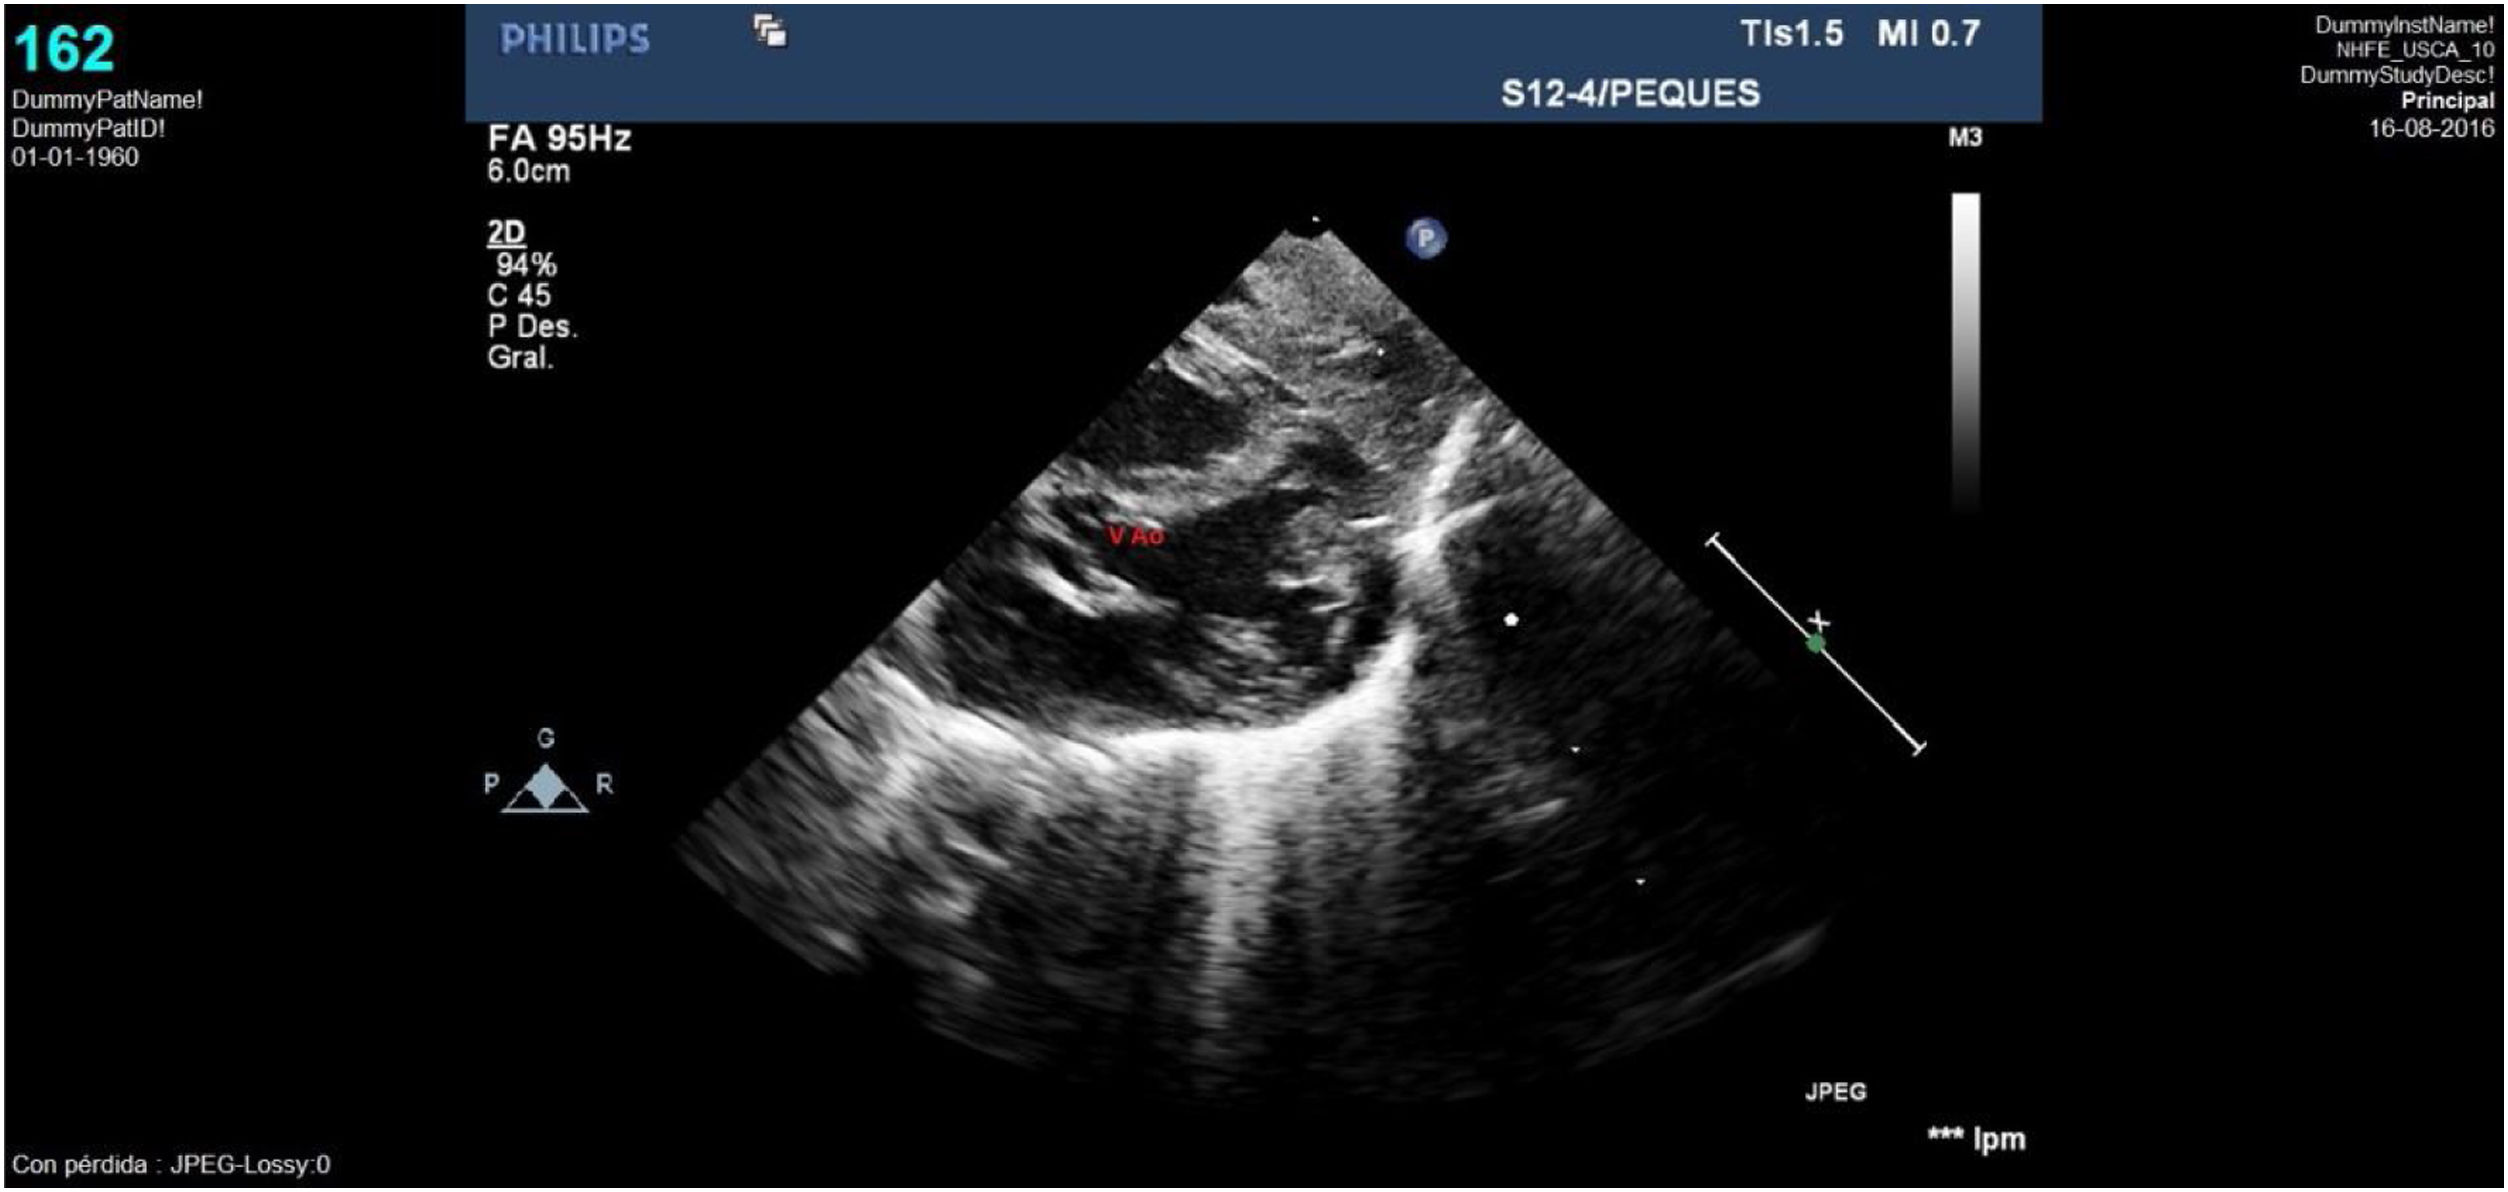2508x1192 pixels.
Task: Click the S12-4/PEQUES transducer label
Action: [x=1630, y=93]
